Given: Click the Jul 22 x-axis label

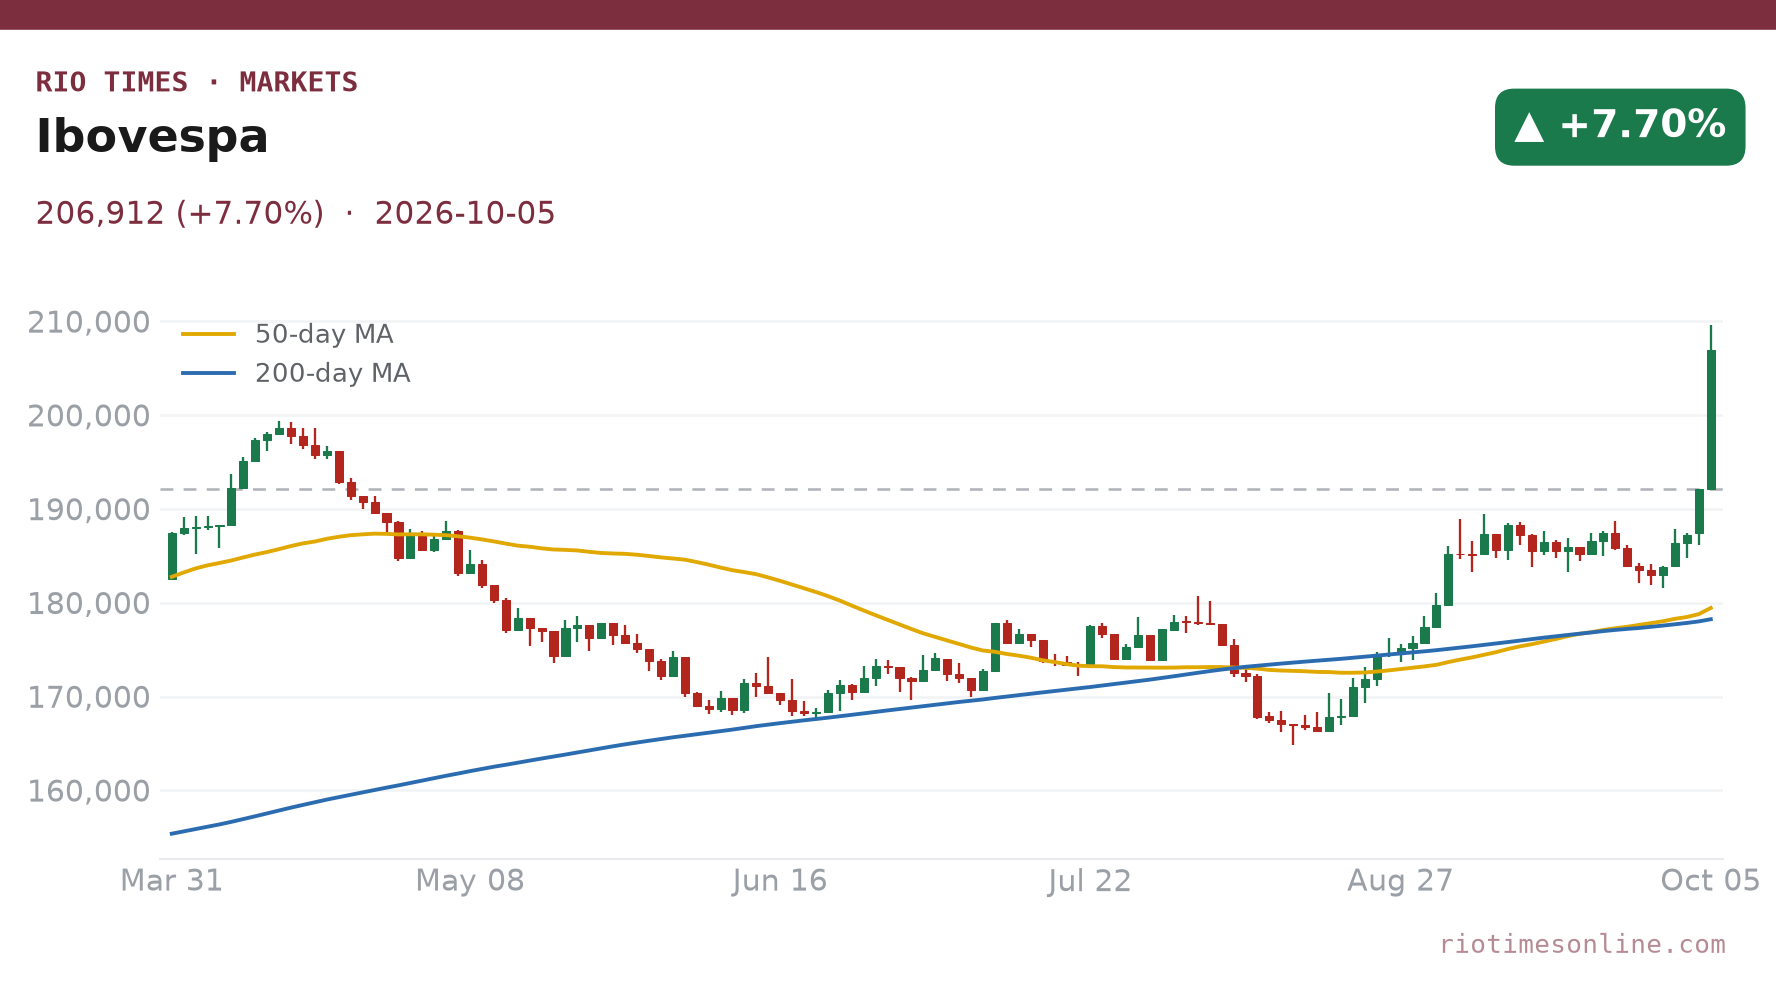Looking at the screenshot, I should tap(1090, 881).
